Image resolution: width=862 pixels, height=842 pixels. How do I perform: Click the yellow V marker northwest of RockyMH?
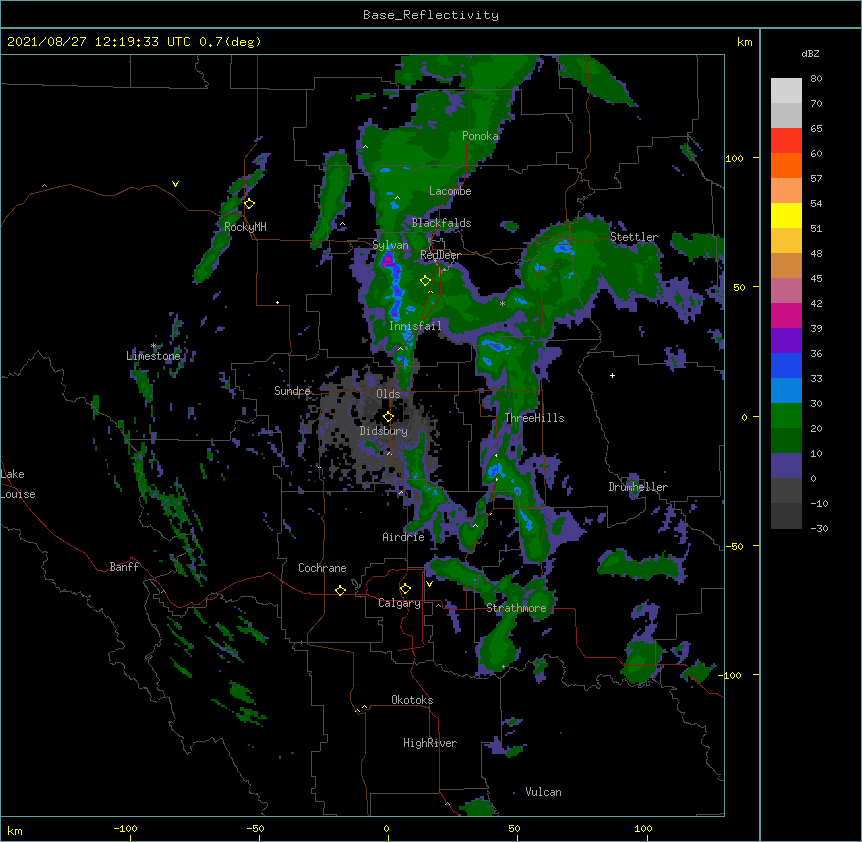click(175, 184)
